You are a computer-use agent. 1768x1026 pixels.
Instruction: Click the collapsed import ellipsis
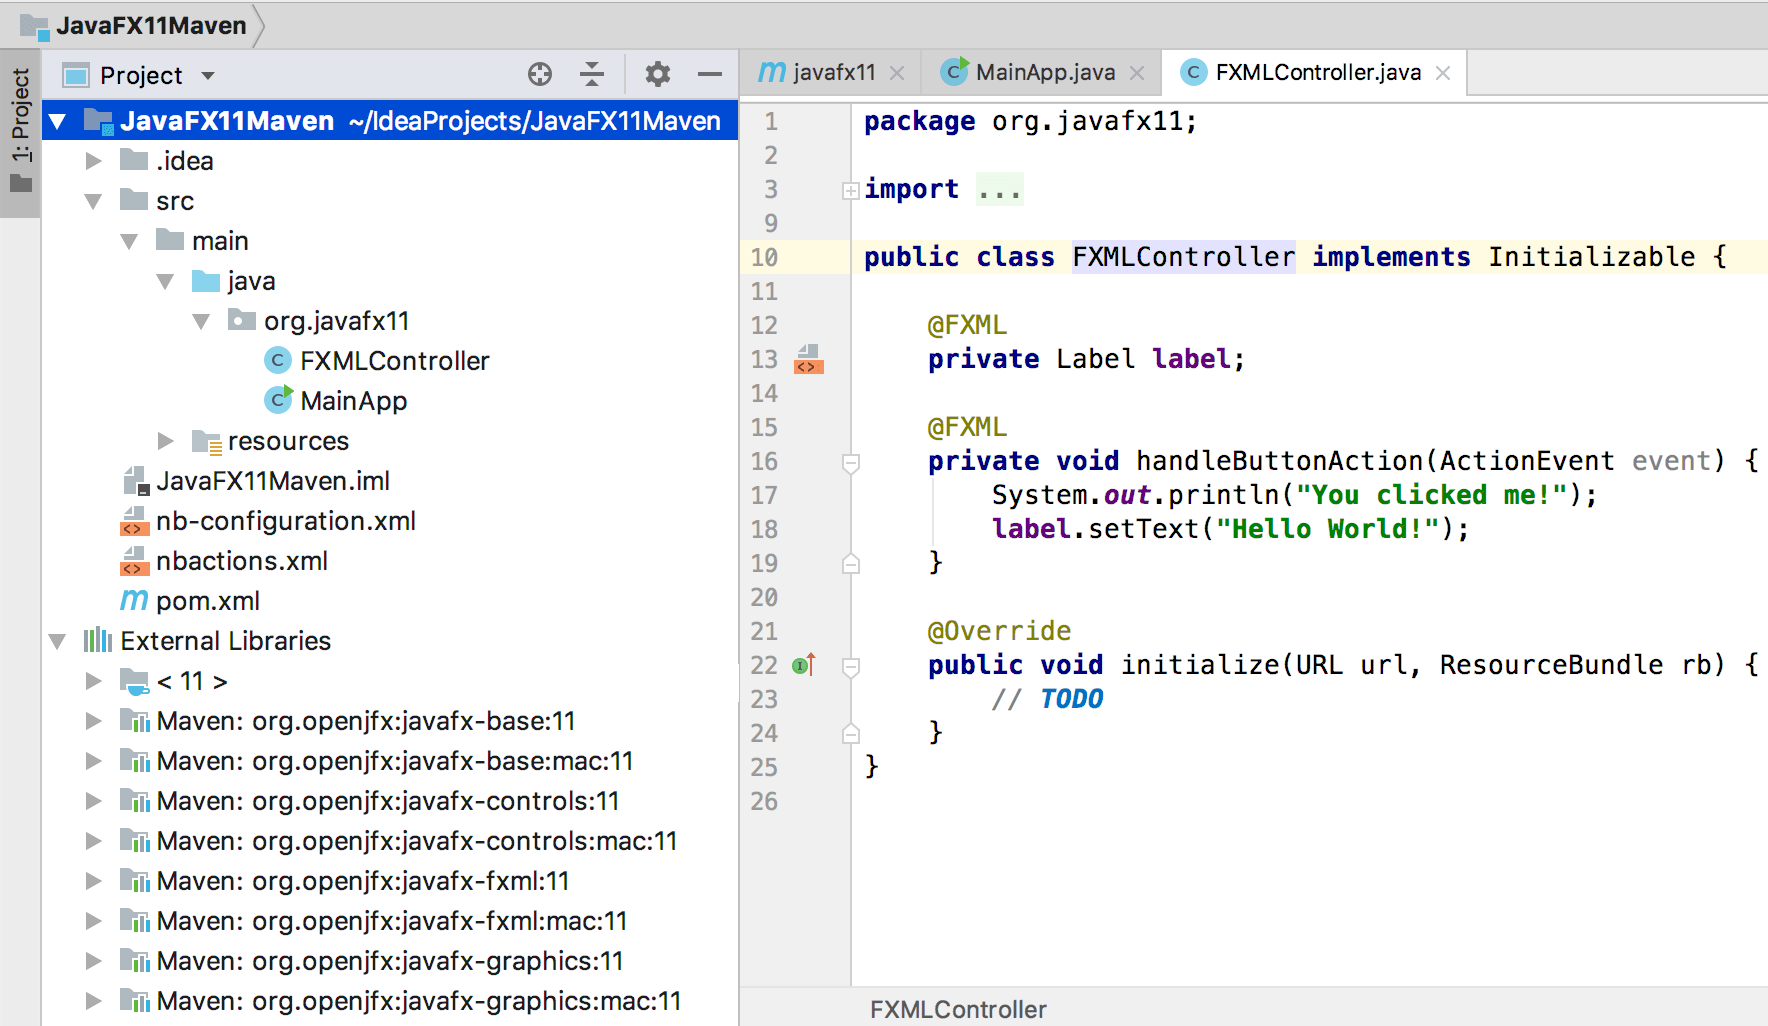pyautogui.click(x=999, y=190)
